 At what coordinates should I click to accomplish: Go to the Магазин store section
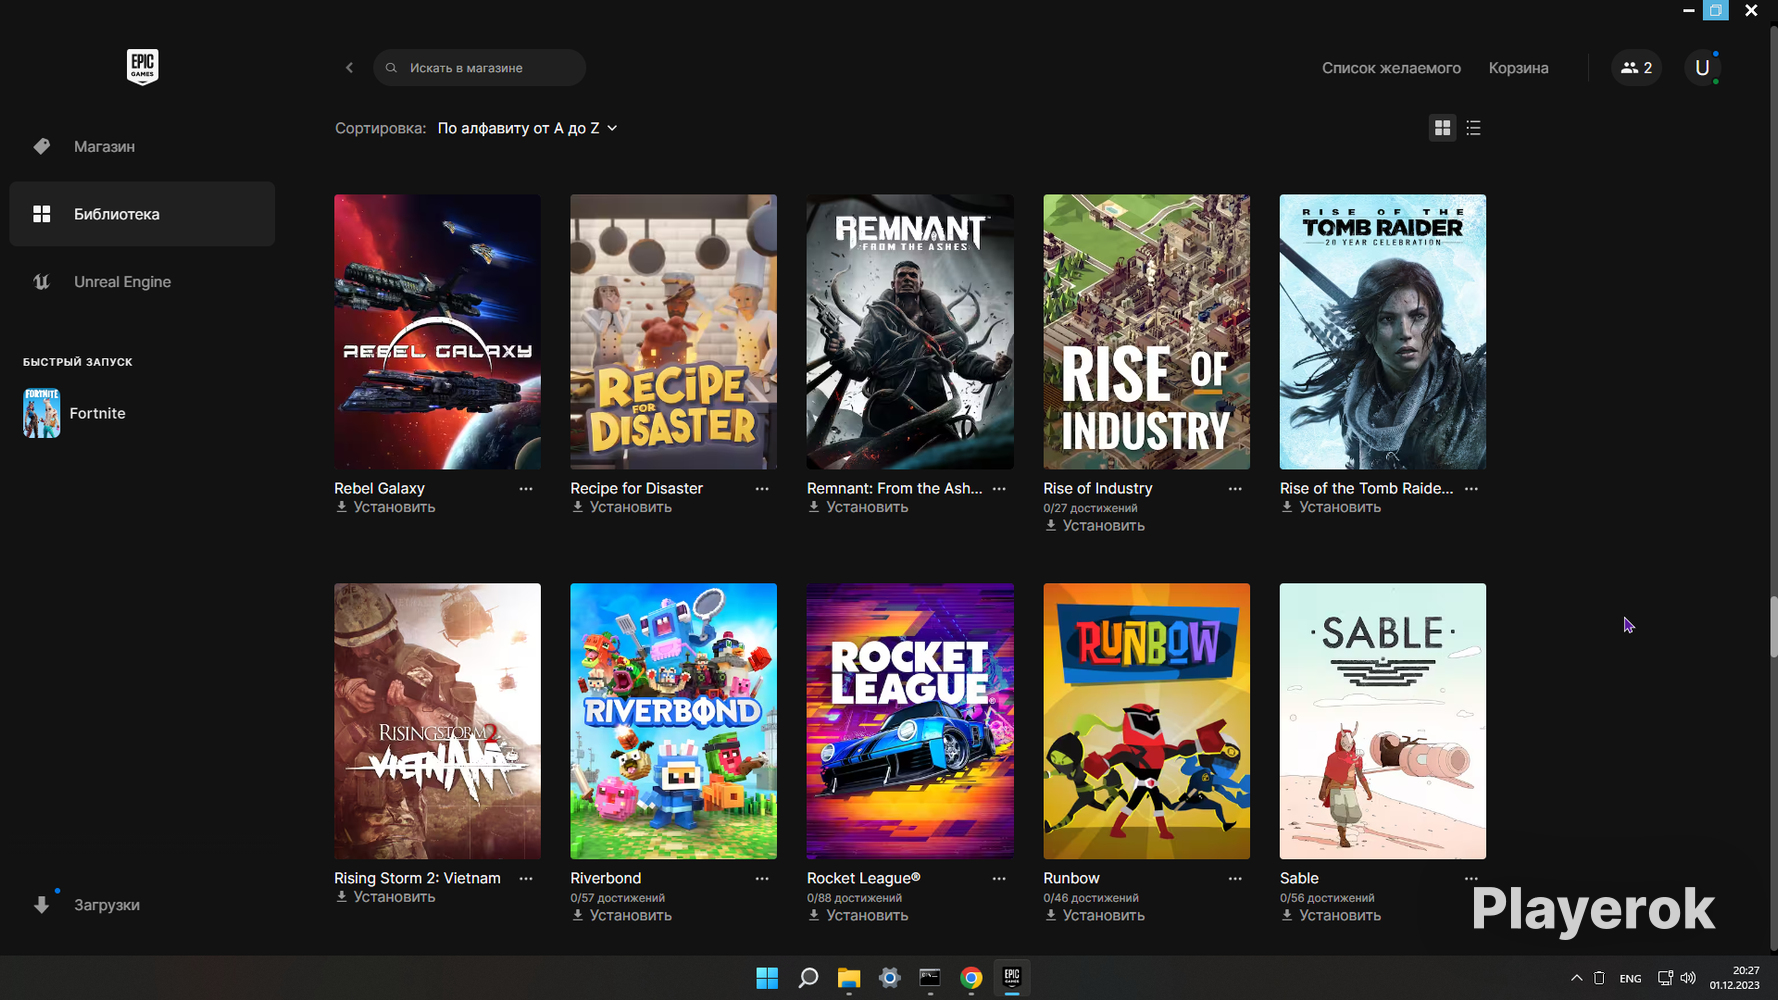[104, 147]
